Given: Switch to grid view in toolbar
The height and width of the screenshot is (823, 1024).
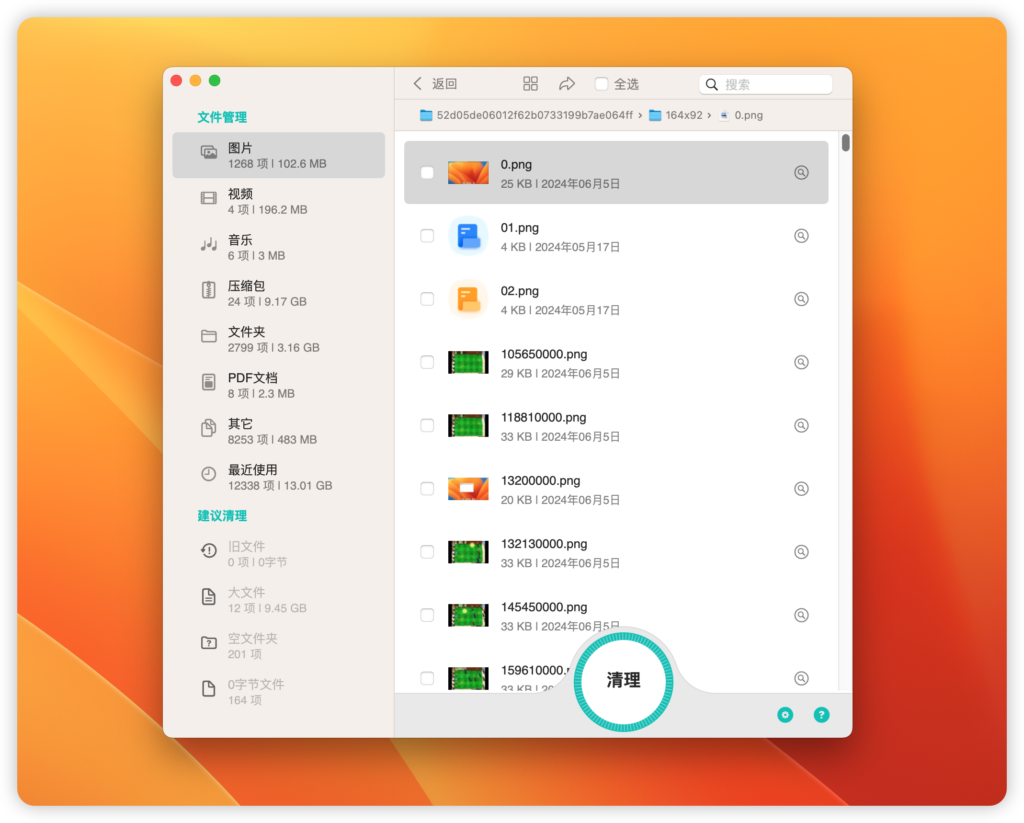Looking at the screenshot, I should pos(530,83).
